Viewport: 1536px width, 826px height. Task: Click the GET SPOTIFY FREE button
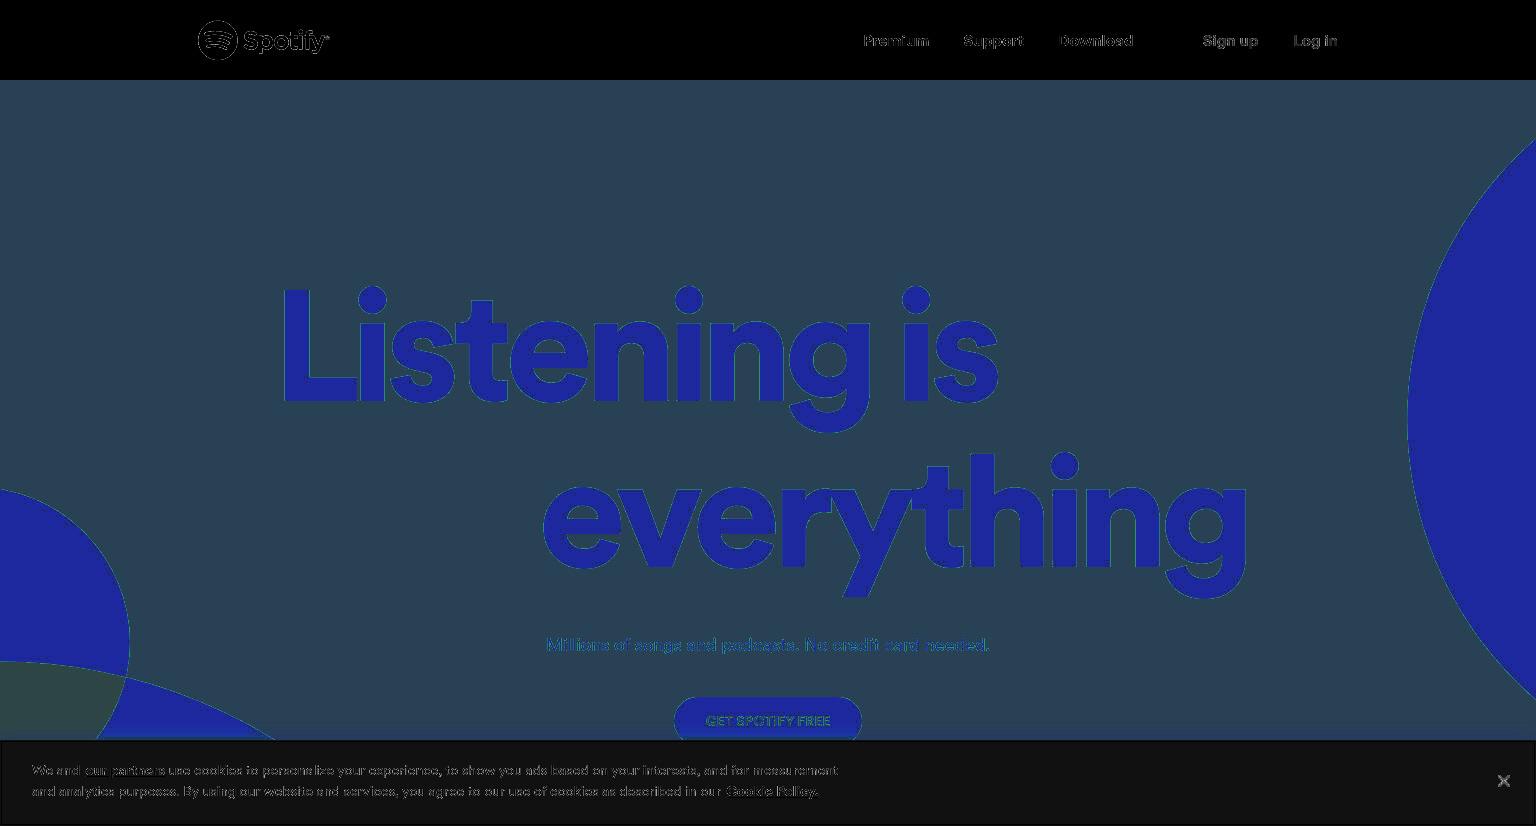768,720
